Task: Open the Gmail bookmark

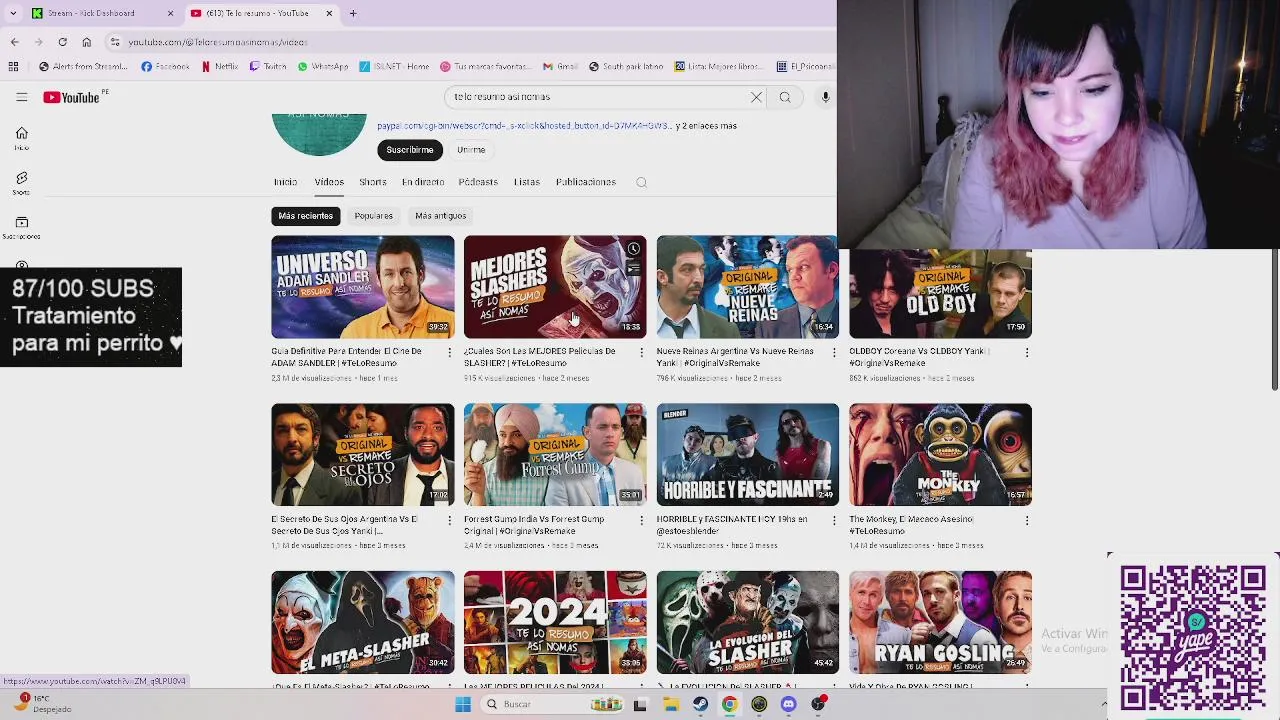Action: (x=561, y=67)
